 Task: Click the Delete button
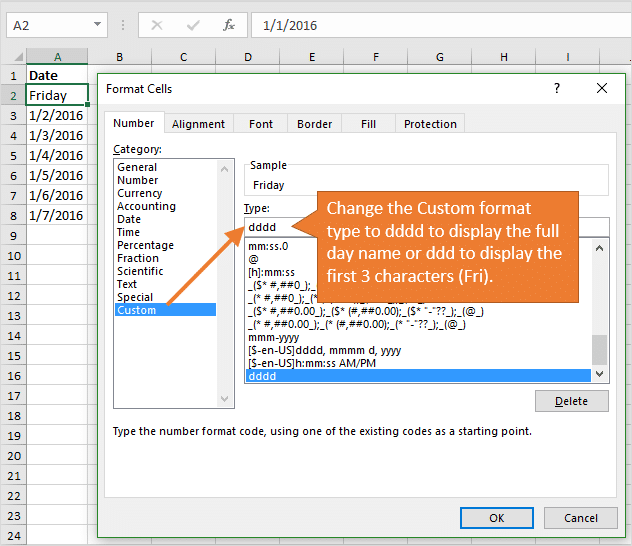[572, 401]
